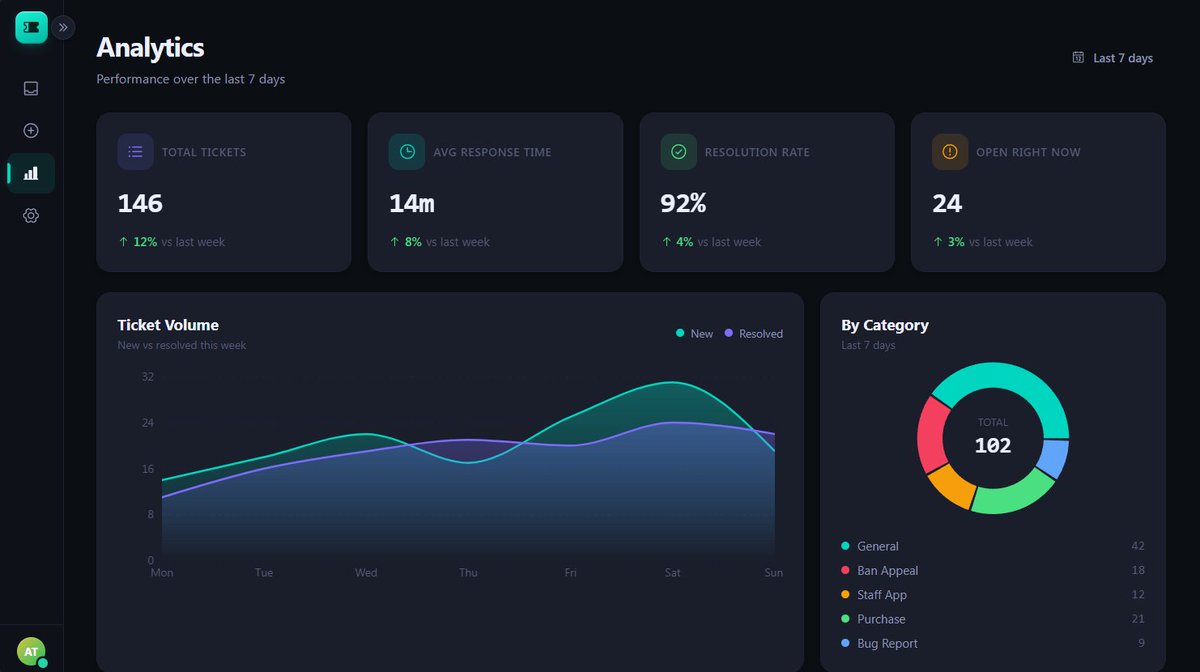The height and width of the screenshot is (672, 1200).
Task: Select the Purchase category label
Action: [x=881, y=619]
